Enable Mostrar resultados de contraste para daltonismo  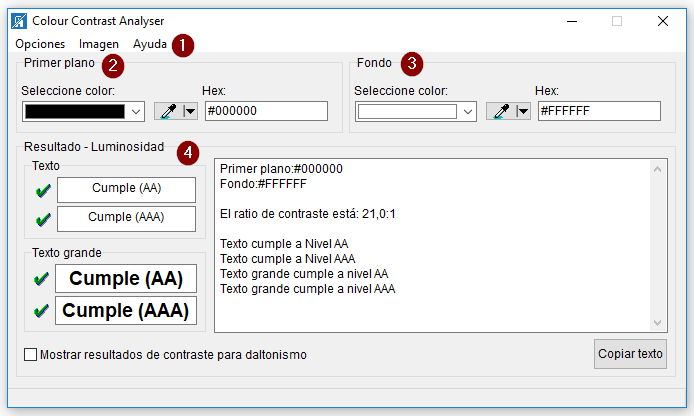coord(30,355)
